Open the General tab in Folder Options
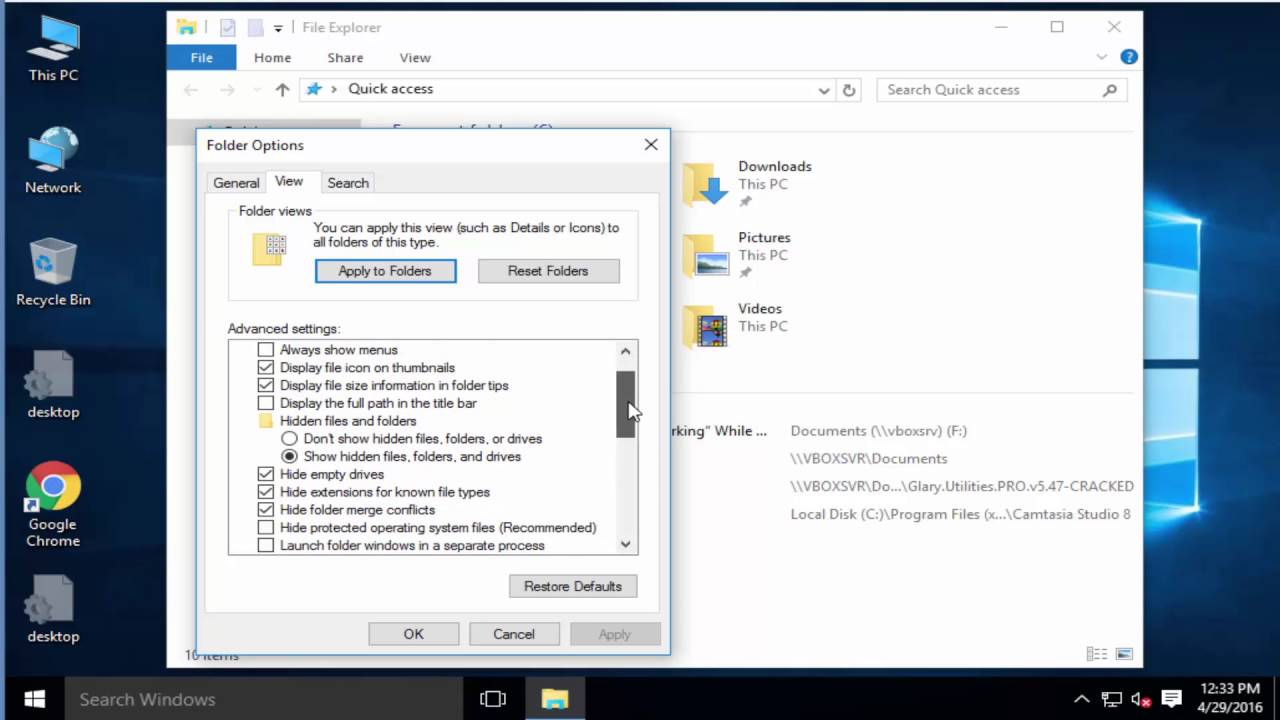1280x720 pixels. click(236, 183)
